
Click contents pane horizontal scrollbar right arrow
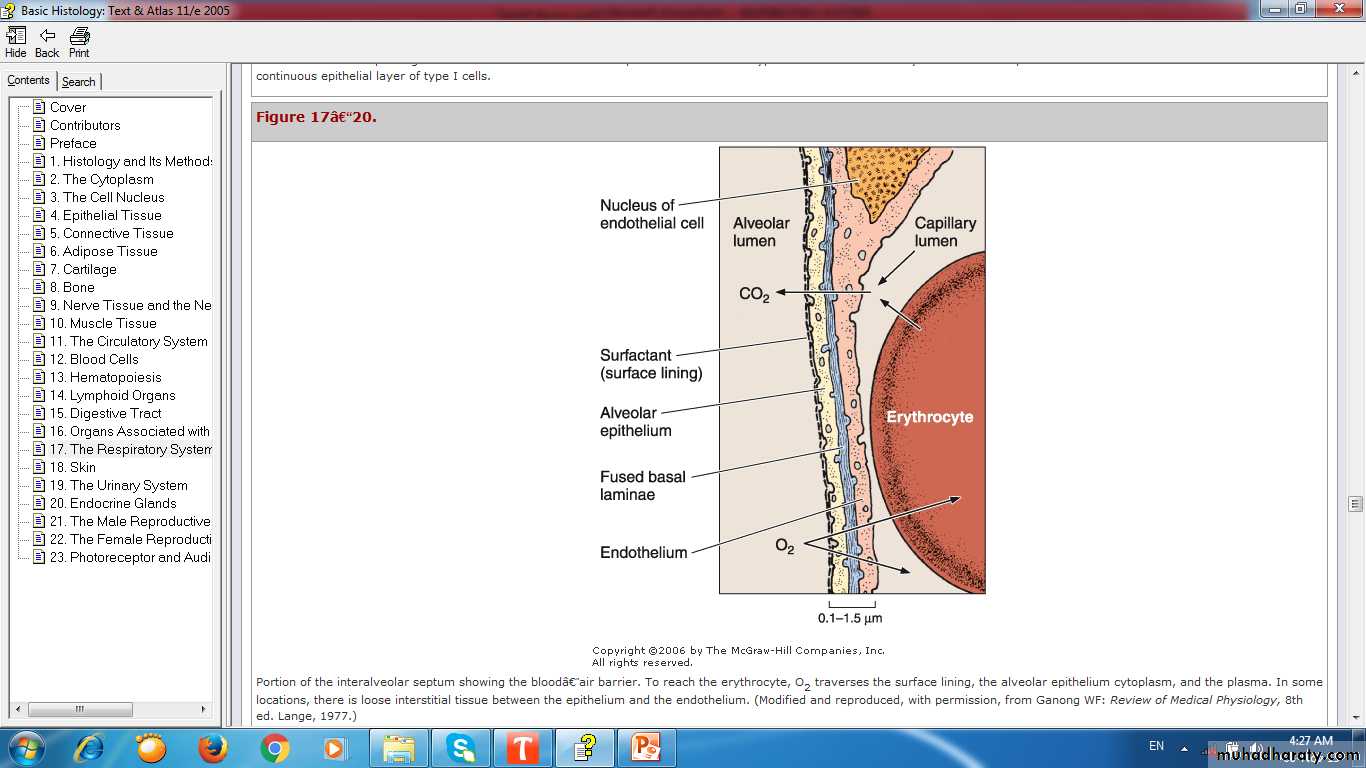click(x=204, y=709)
